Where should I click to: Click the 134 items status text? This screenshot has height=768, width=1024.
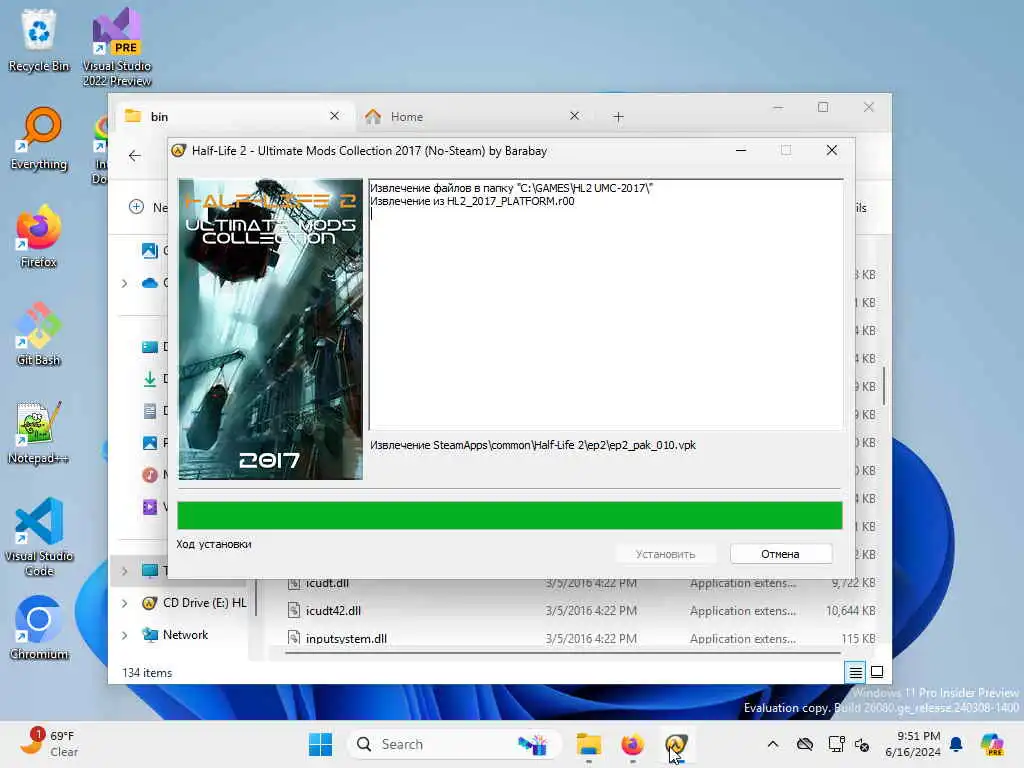[147, 673]
